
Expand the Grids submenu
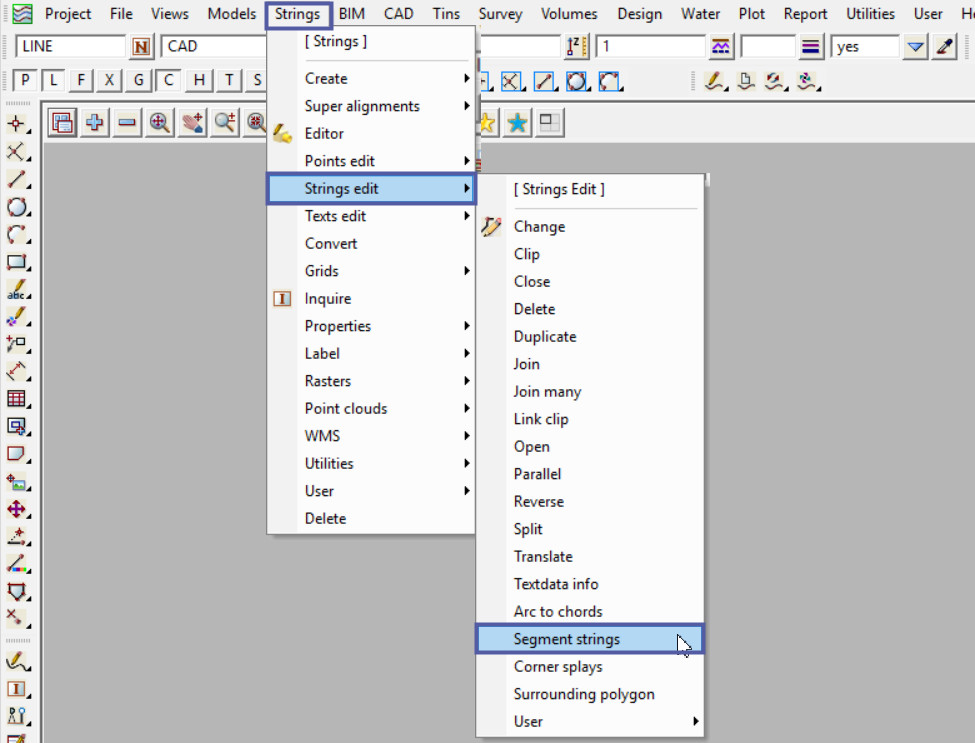pos(371,271)
